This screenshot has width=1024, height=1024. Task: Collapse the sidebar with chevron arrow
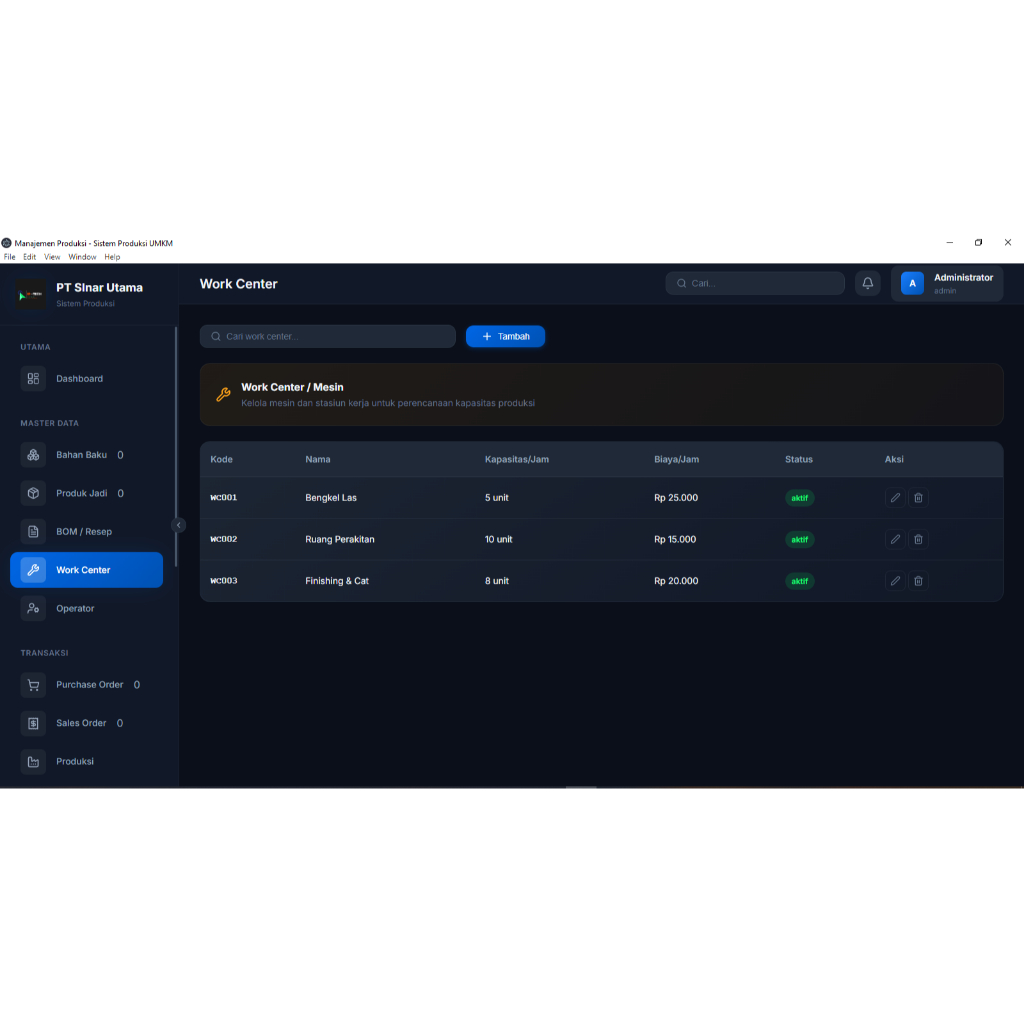178,525
